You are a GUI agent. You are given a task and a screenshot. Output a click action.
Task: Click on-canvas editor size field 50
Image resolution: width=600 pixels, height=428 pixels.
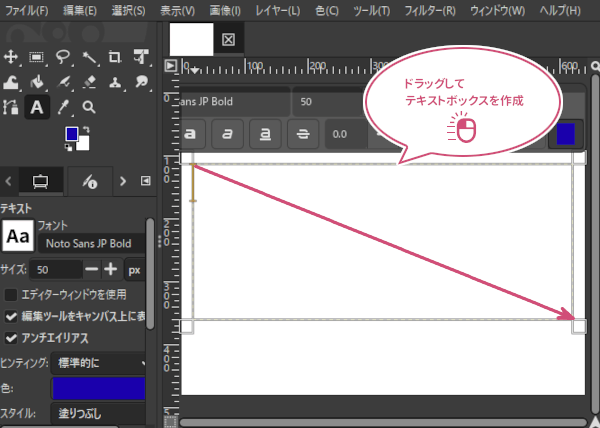[328, 102]
